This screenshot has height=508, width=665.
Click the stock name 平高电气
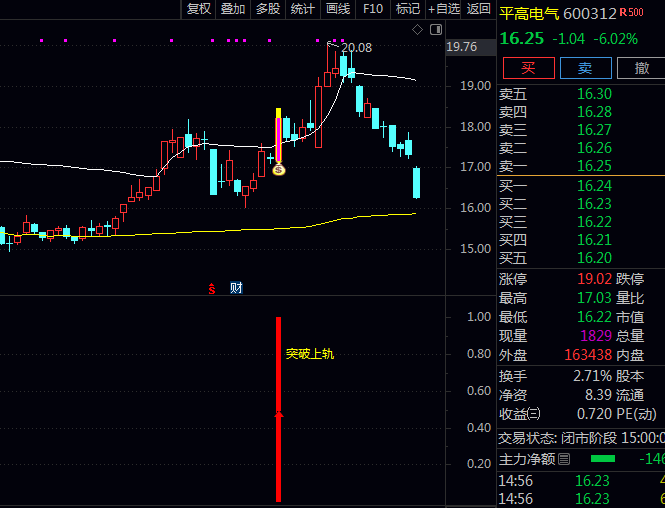click(529, 14)
